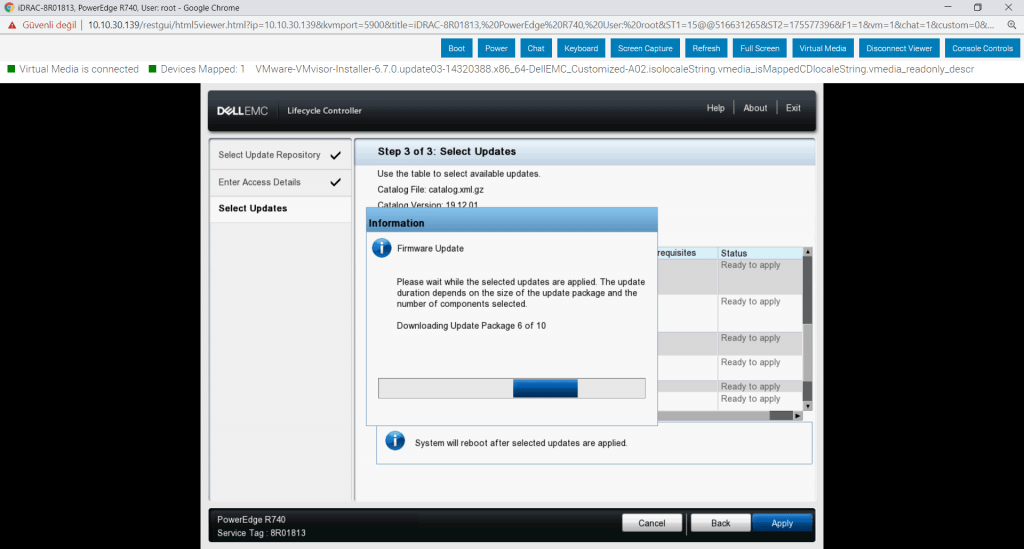The height and width of the screenshot is (549, 1024).
Task: Select the Enter Access Details step
Action: 260,182
